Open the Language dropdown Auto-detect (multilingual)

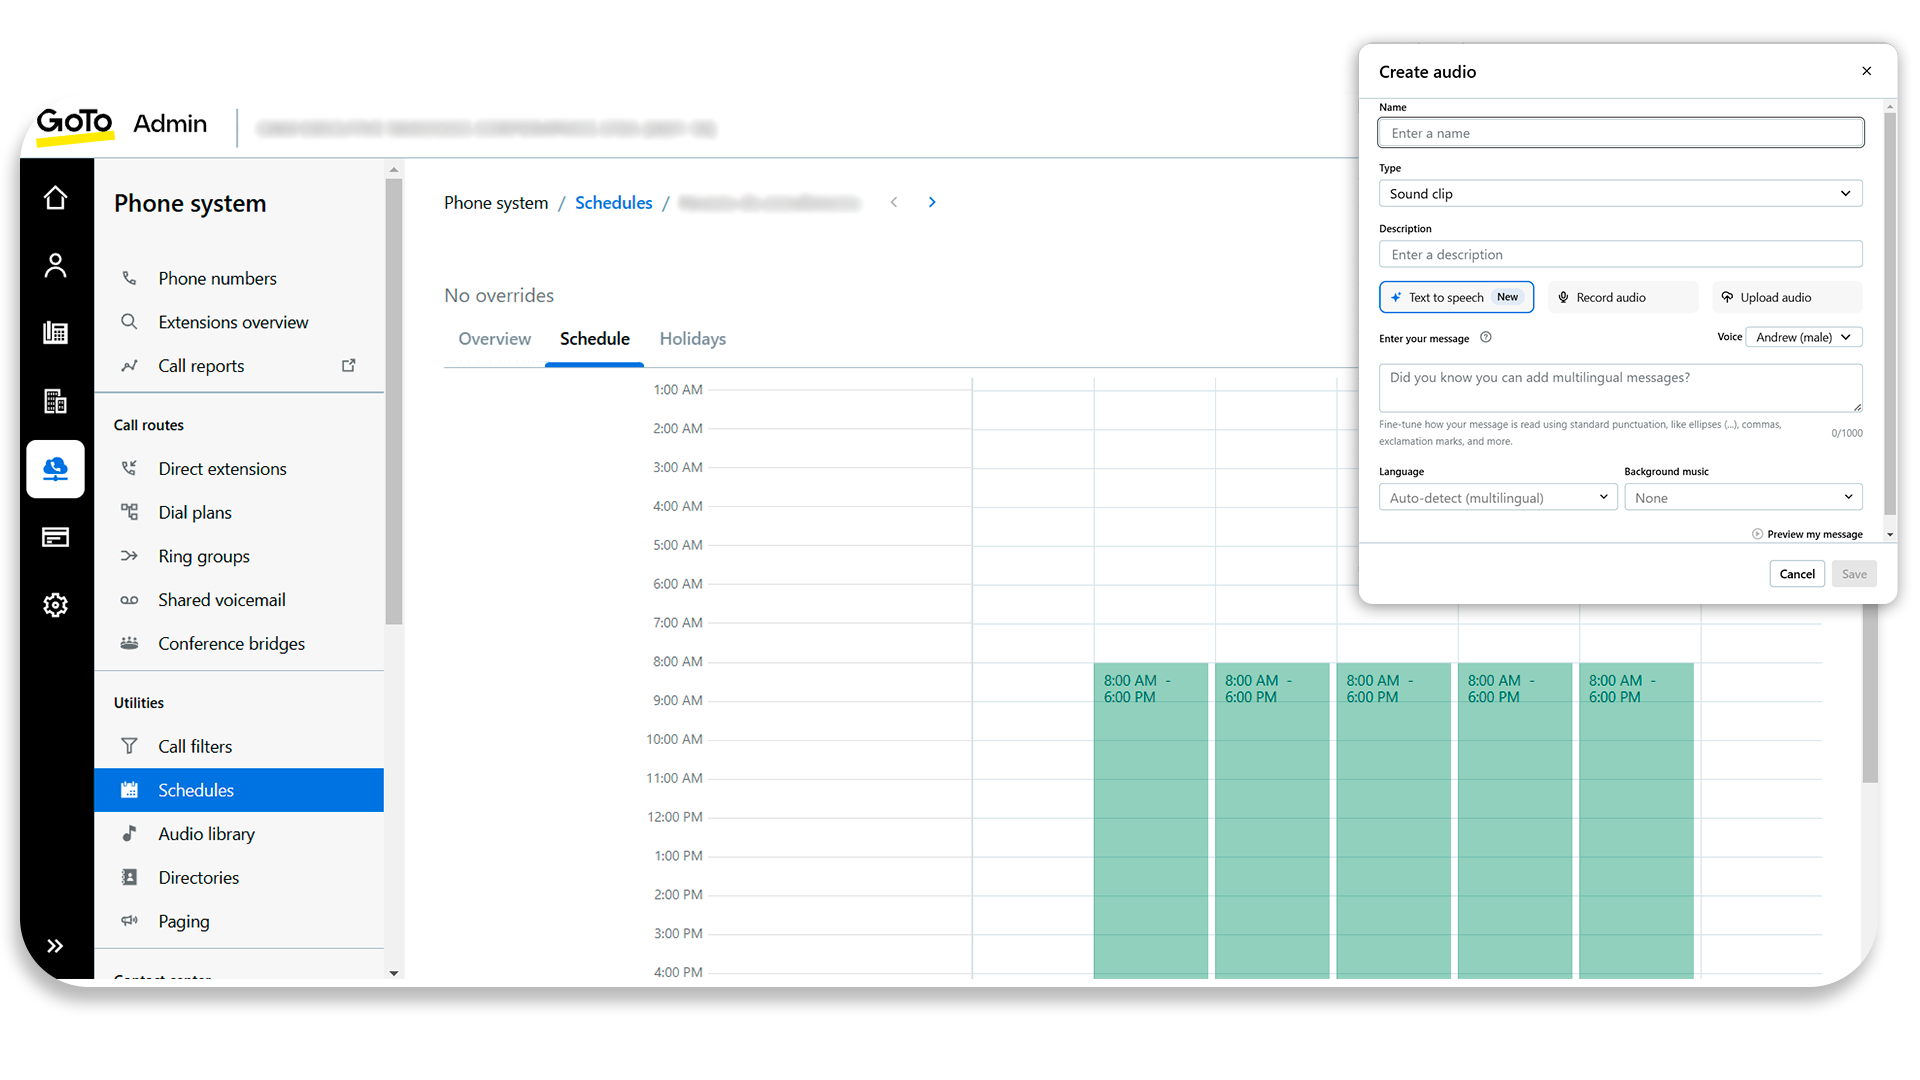tap(1497, 497)
